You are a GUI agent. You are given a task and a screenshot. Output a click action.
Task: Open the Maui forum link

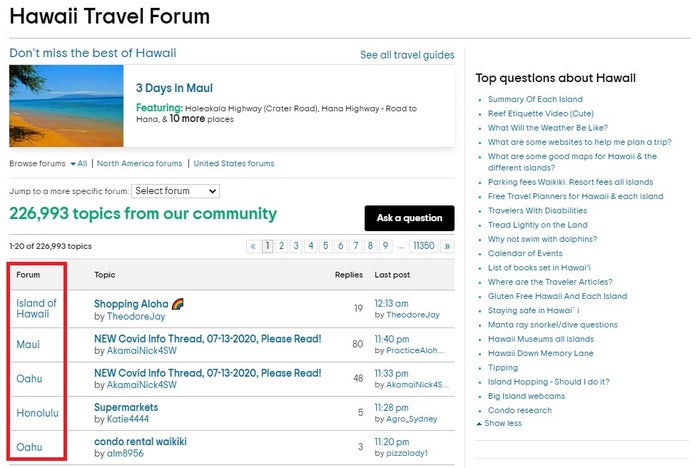coord(28,344)
